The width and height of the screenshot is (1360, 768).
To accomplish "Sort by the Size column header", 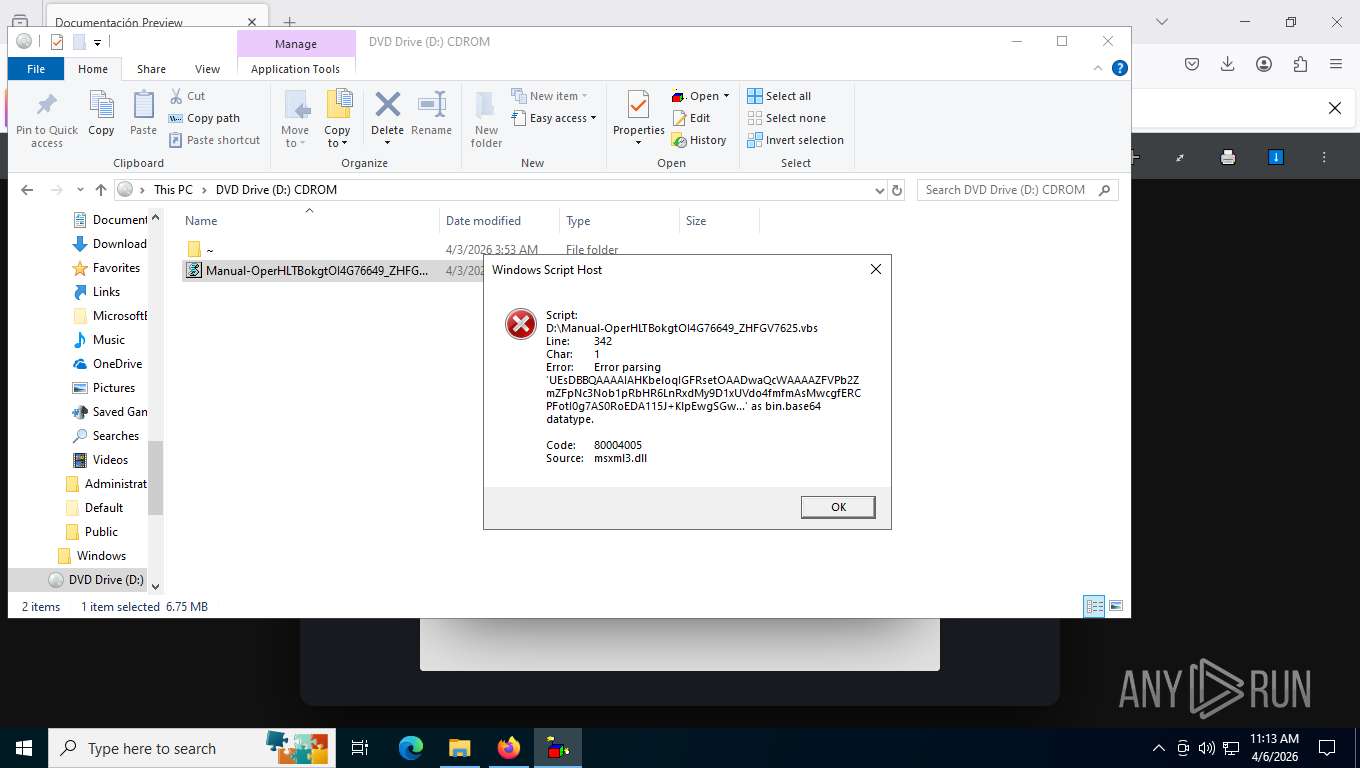I will 719,221.
